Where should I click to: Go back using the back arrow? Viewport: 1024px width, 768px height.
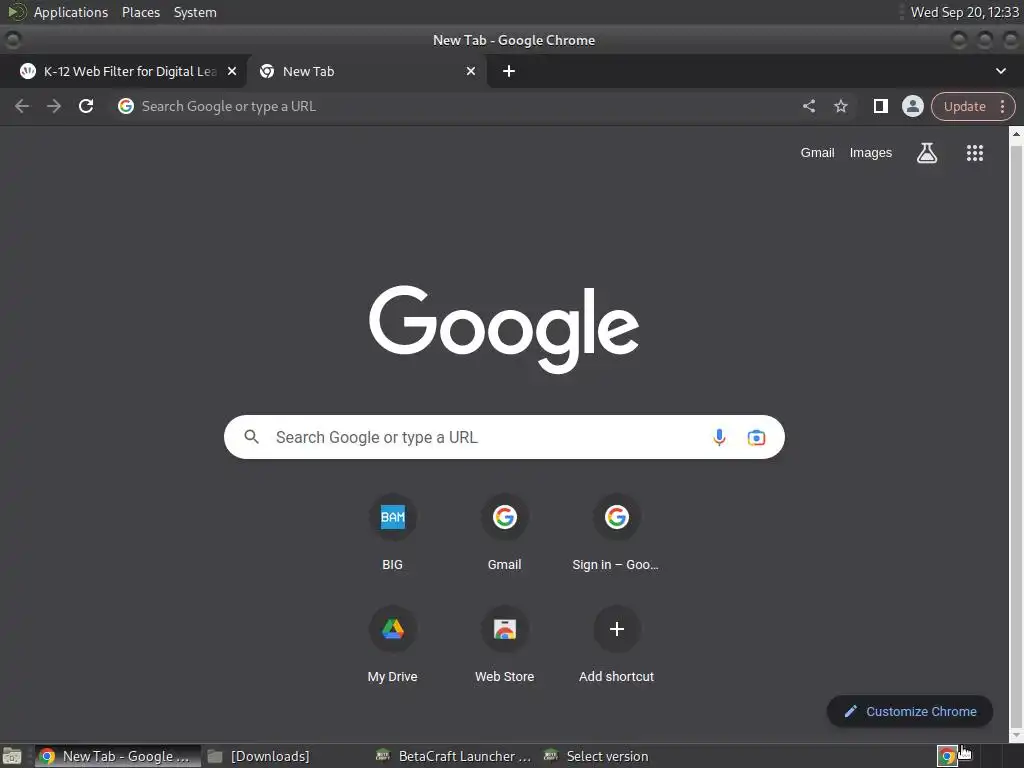(x=22, y=106)
